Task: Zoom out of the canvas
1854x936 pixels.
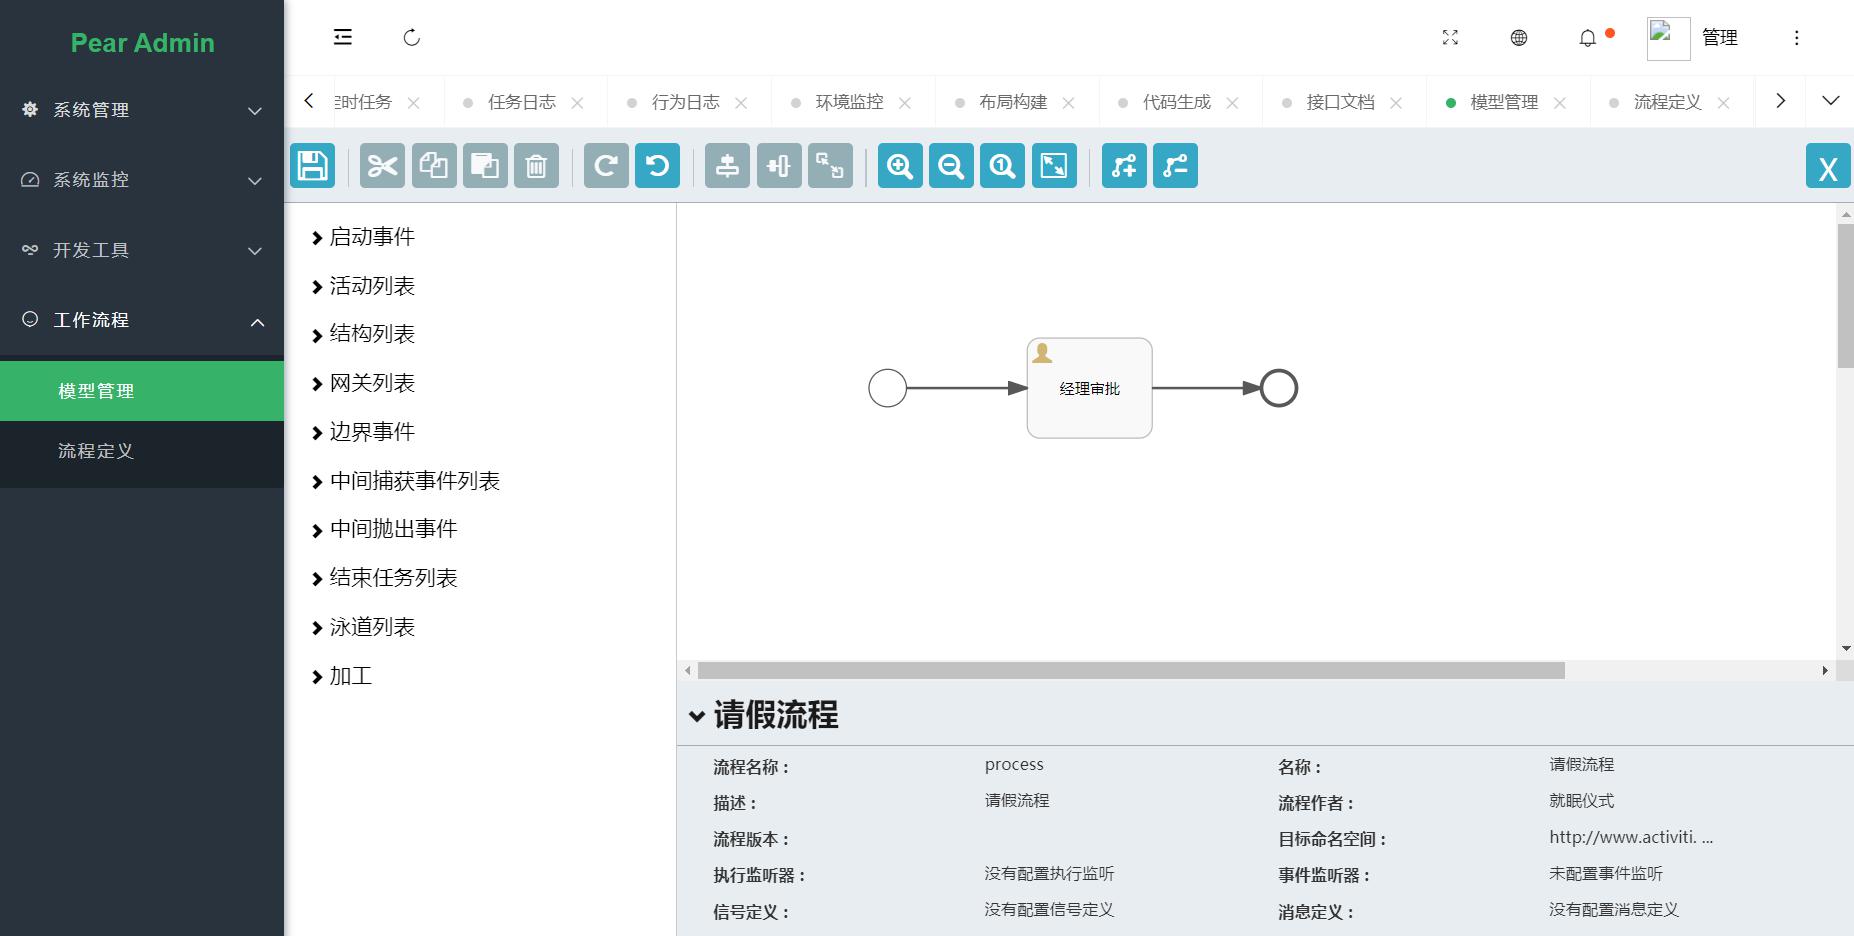Action: 951,165
